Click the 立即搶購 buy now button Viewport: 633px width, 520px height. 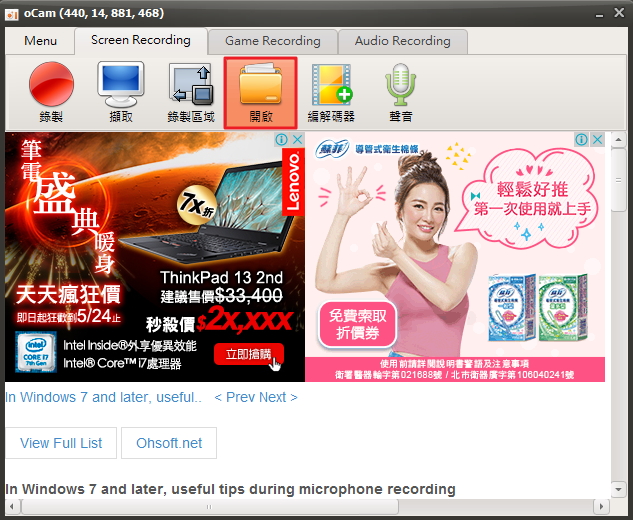(x=249, y=354)
